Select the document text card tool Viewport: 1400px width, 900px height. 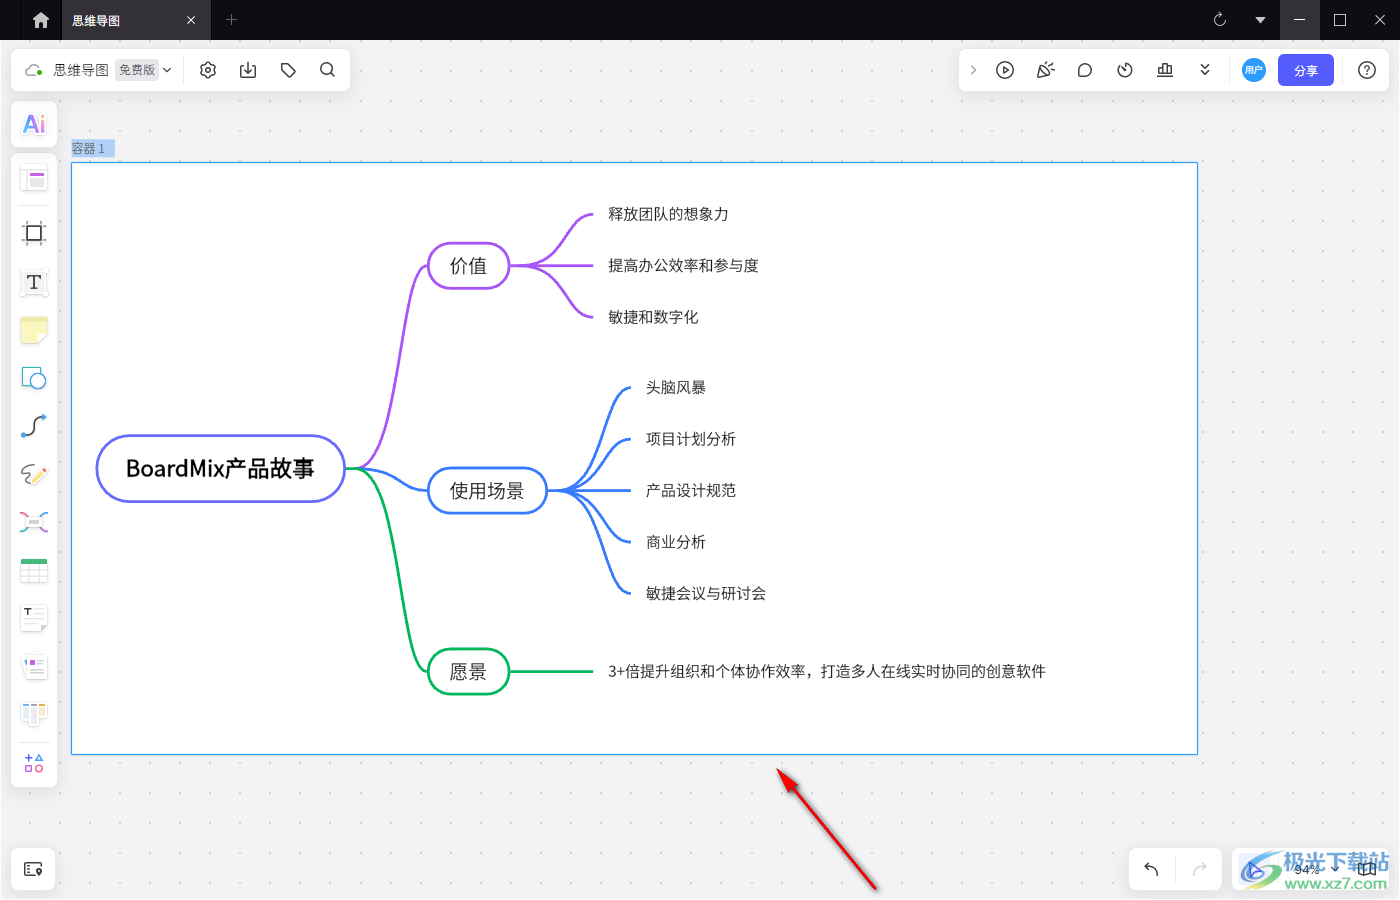(x=34, y=618)
